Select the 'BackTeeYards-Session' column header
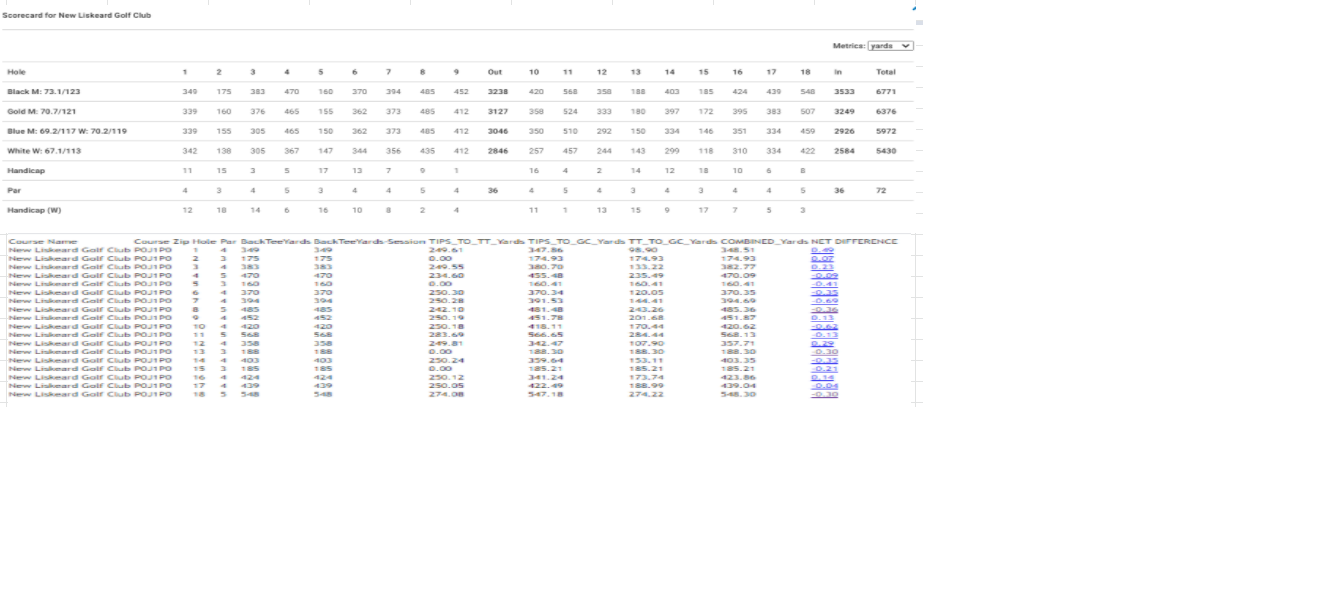Image resolution: width=1338 pixels, height=594 pixels. coord(370,241)
